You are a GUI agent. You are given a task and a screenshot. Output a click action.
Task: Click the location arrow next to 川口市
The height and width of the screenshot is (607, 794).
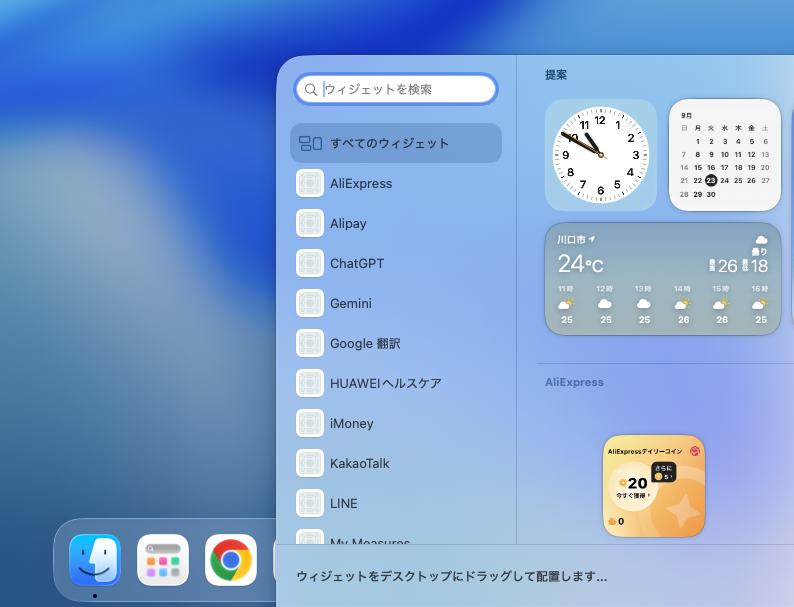pos(592,239)
